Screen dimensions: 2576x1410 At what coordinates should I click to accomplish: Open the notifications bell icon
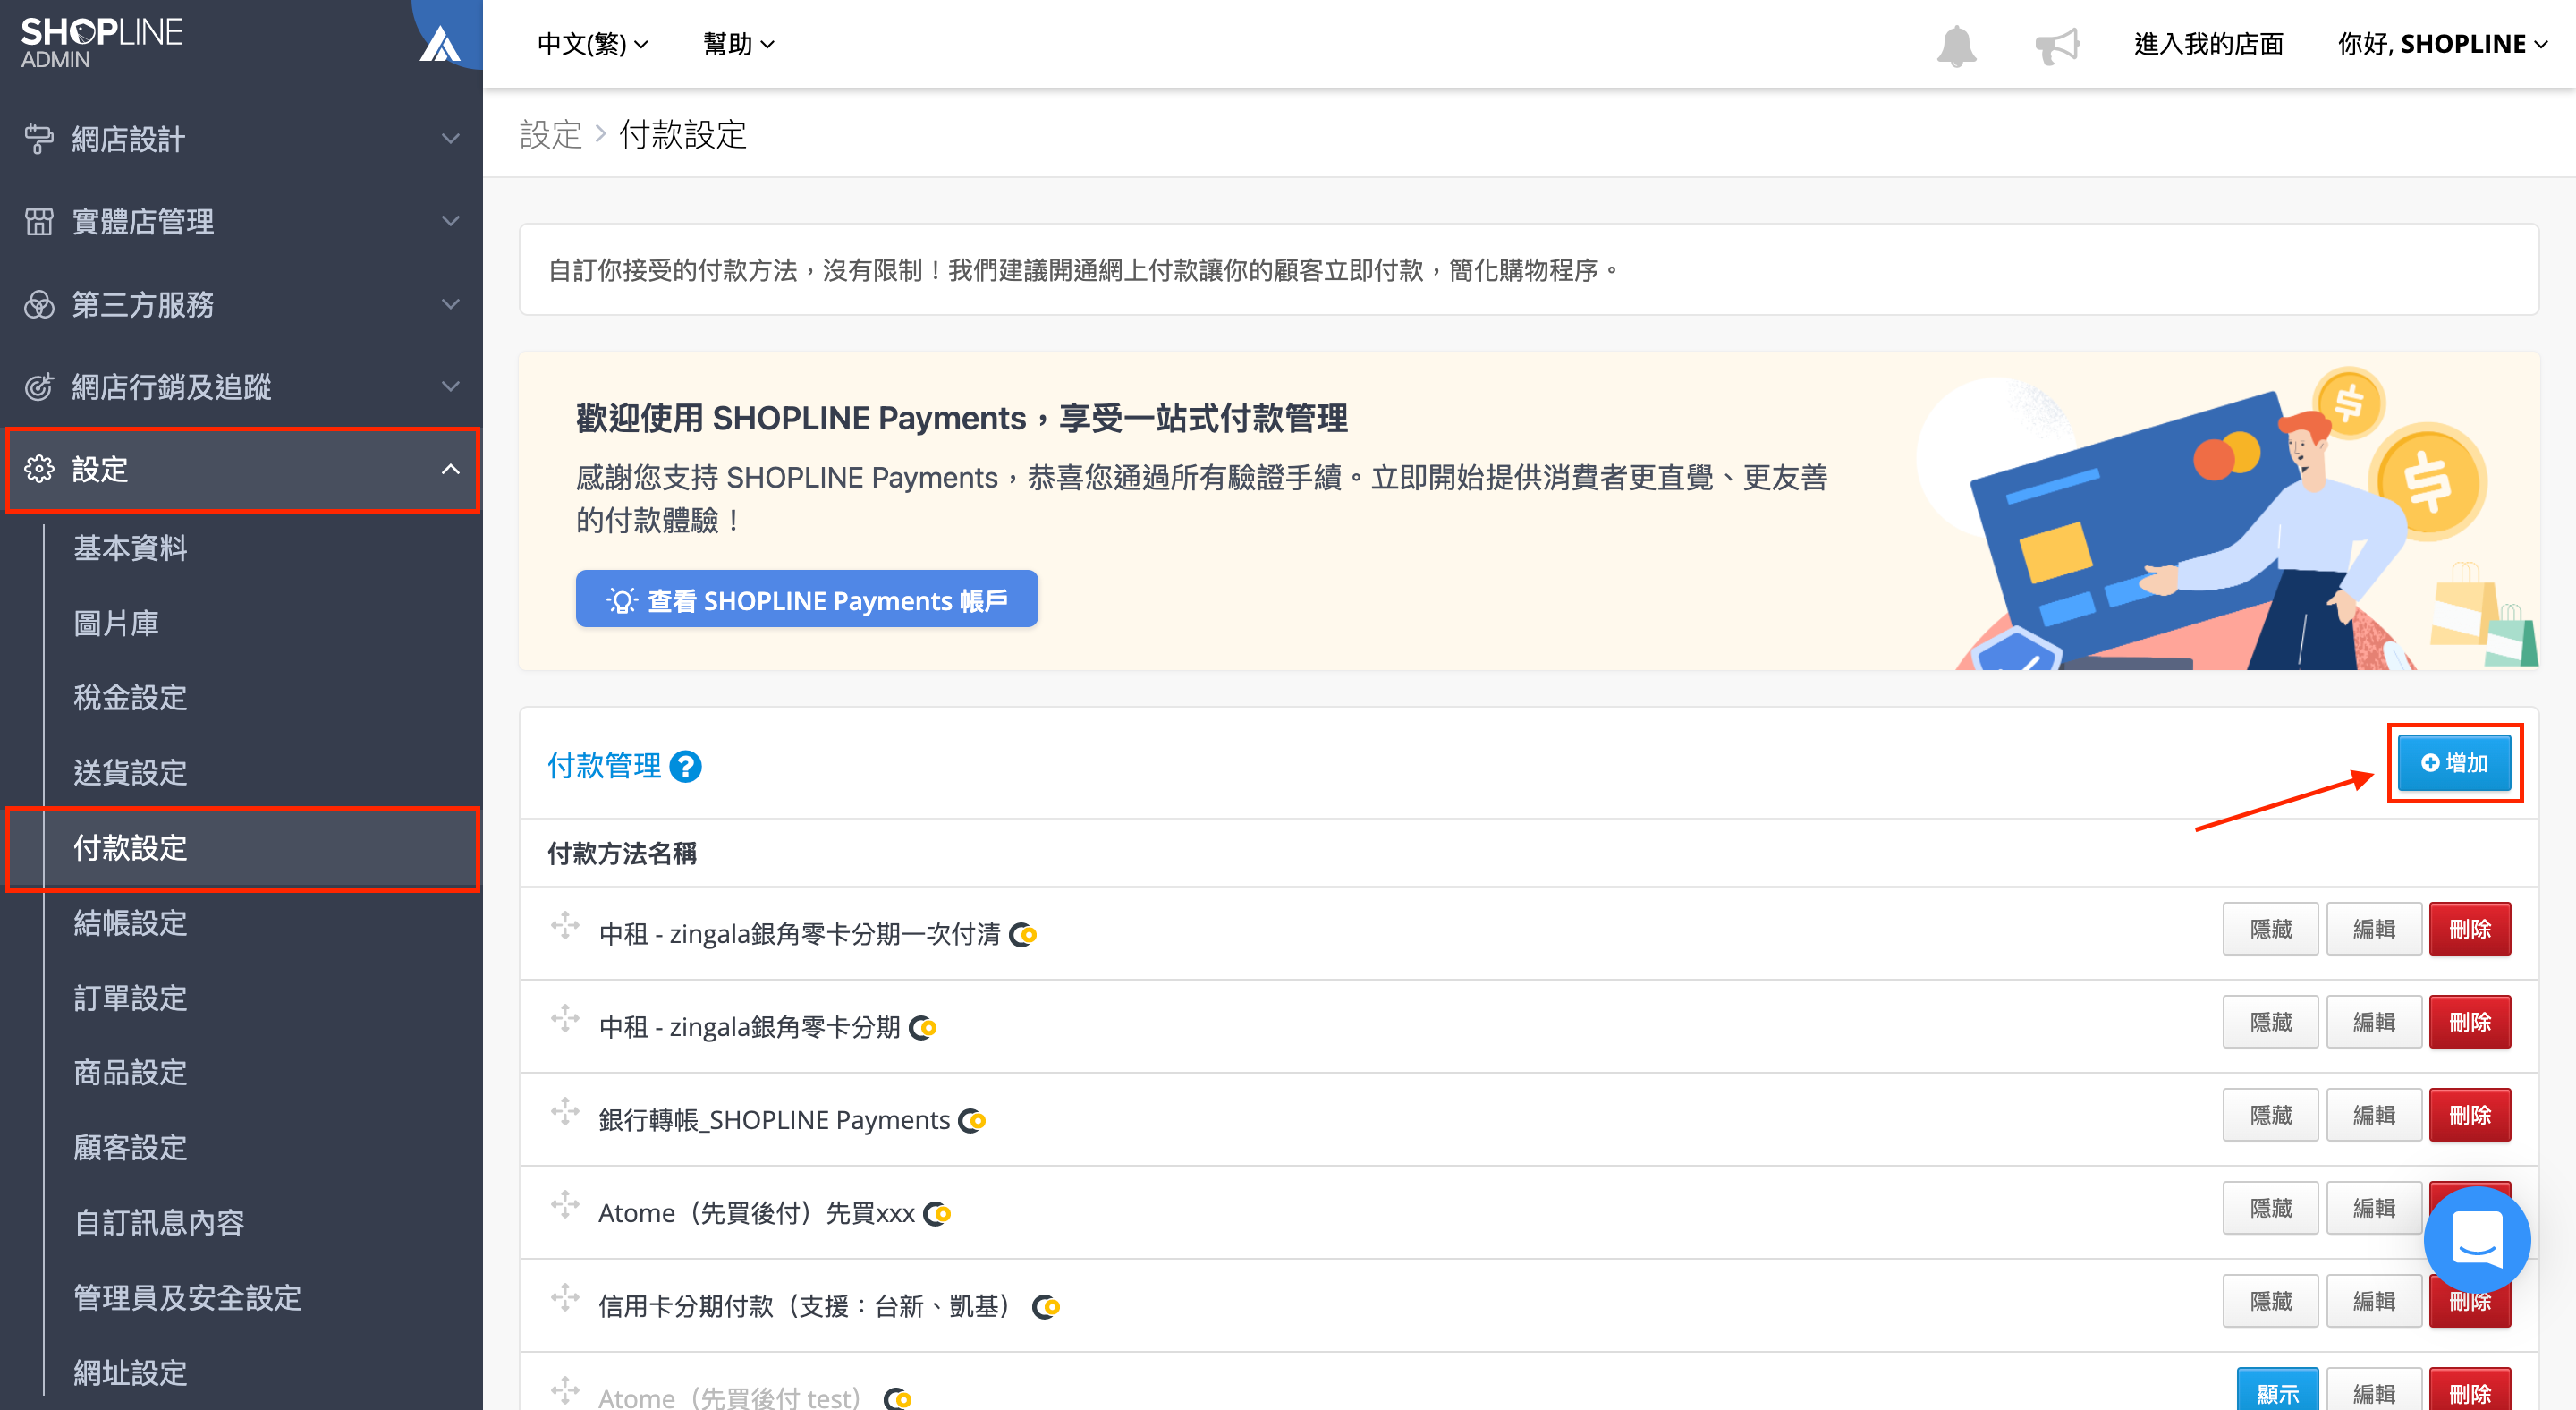(x=1956, y=46)
